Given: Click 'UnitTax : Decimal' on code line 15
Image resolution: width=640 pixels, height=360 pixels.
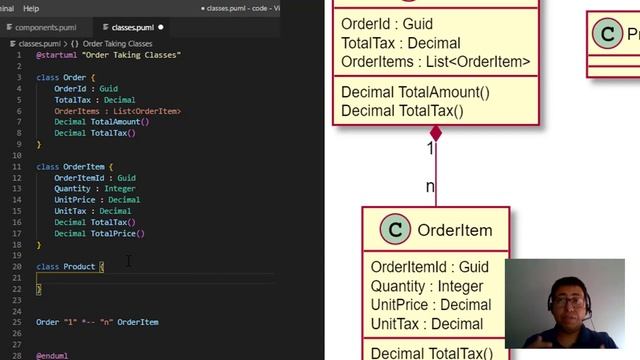Looking at the screenshot, I should click(x=93, y=211).
